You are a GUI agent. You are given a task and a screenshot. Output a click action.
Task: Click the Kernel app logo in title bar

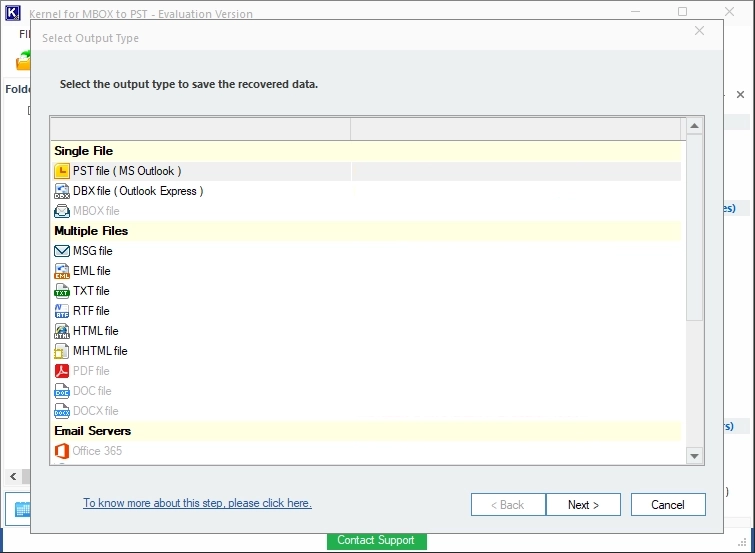point(13,13)
